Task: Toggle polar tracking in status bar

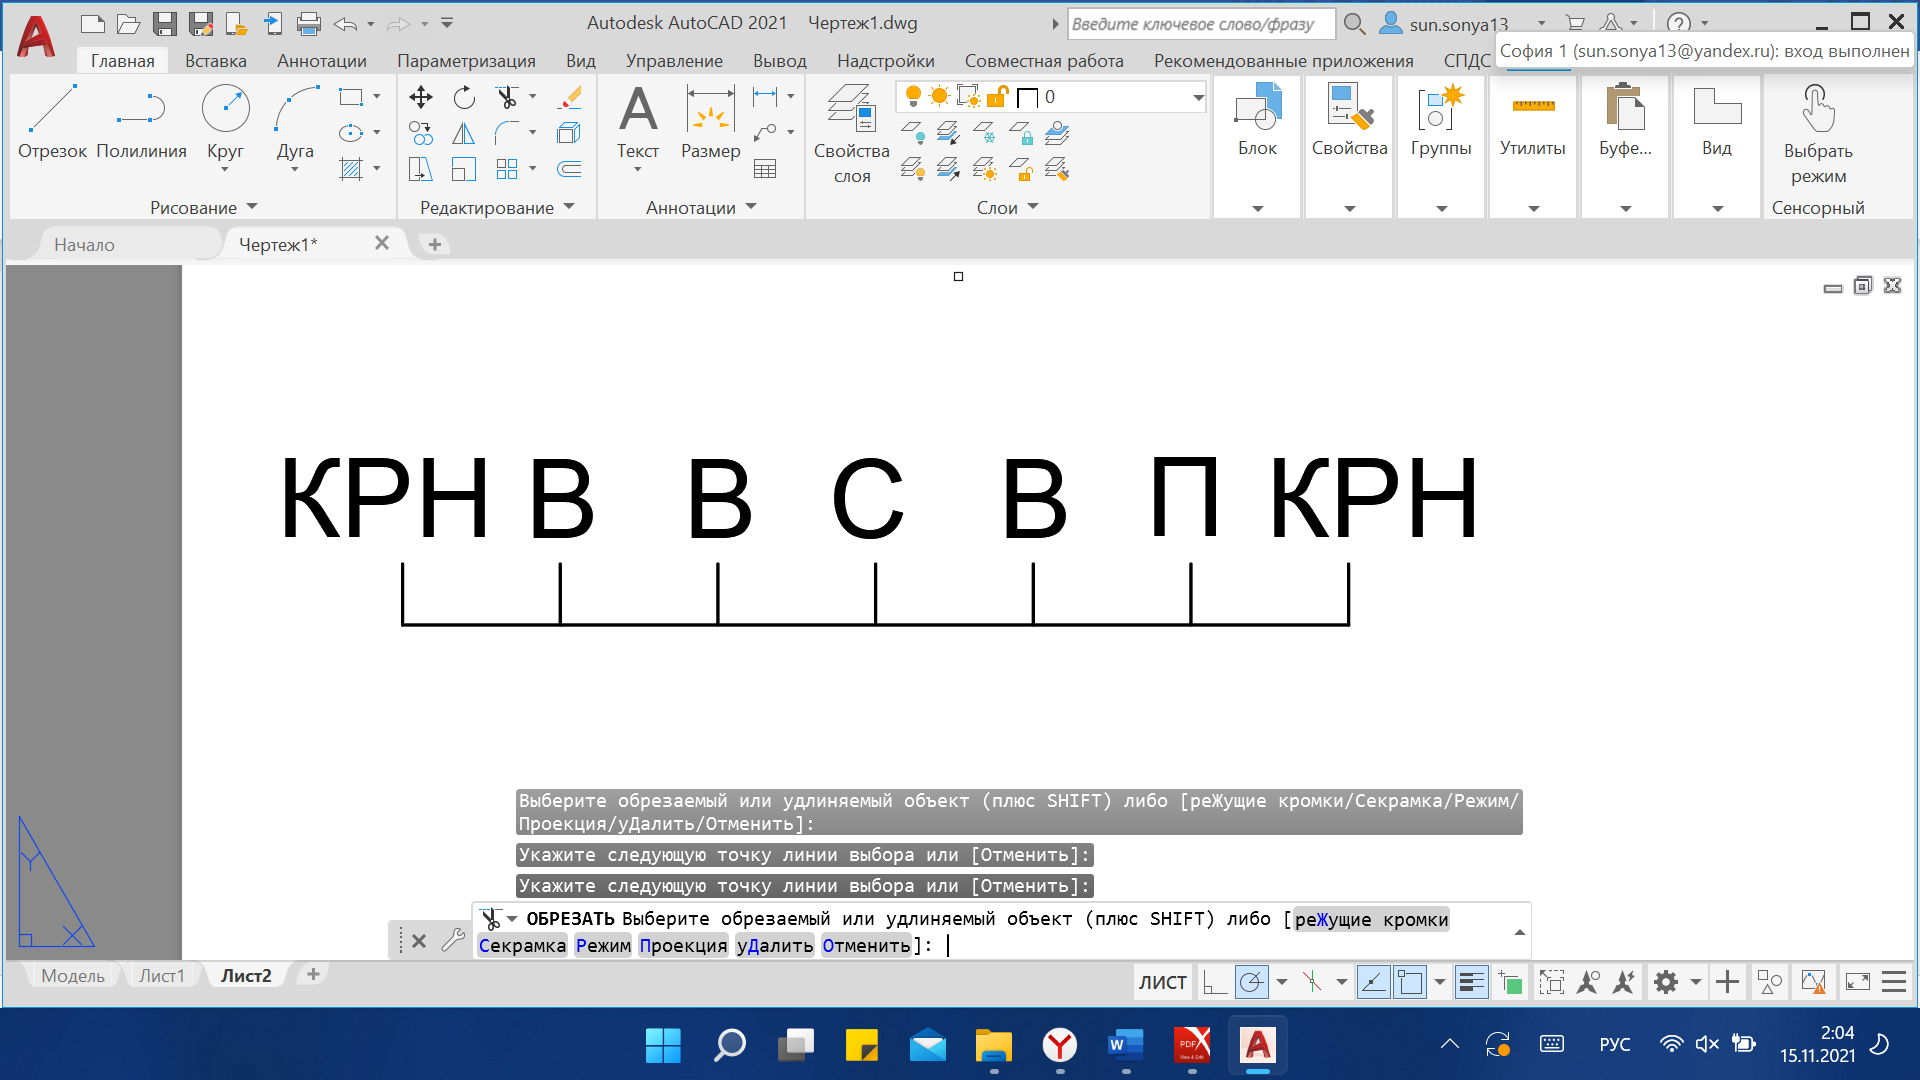Action: pyautogui.click(x=1251, y=983)
